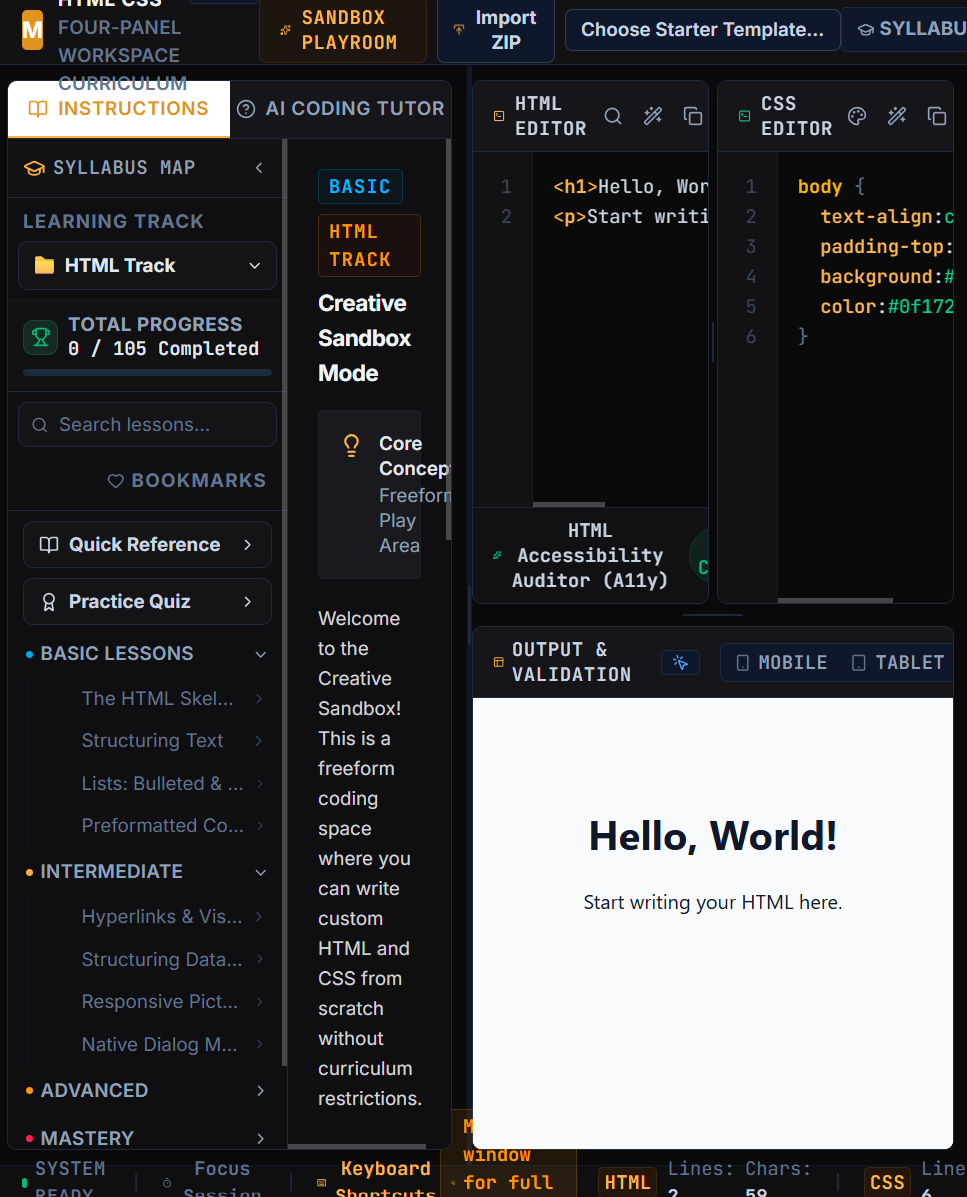This screenshot has width=967, height=1197.
Task: Open Choose Starter Template dropdown
Action: click(702, 30)
